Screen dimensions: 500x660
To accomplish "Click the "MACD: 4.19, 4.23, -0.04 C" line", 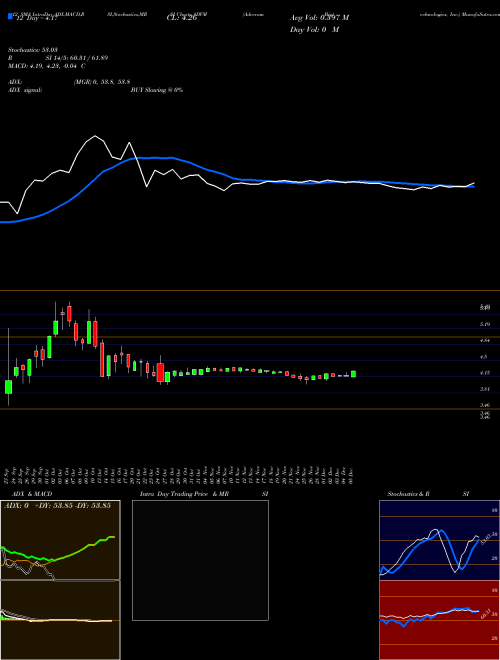I will click(47, 66).
